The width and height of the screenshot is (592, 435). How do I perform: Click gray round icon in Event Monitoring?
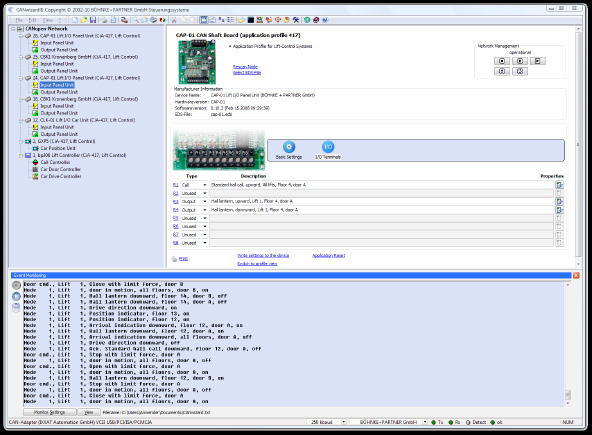click(16, 285)
